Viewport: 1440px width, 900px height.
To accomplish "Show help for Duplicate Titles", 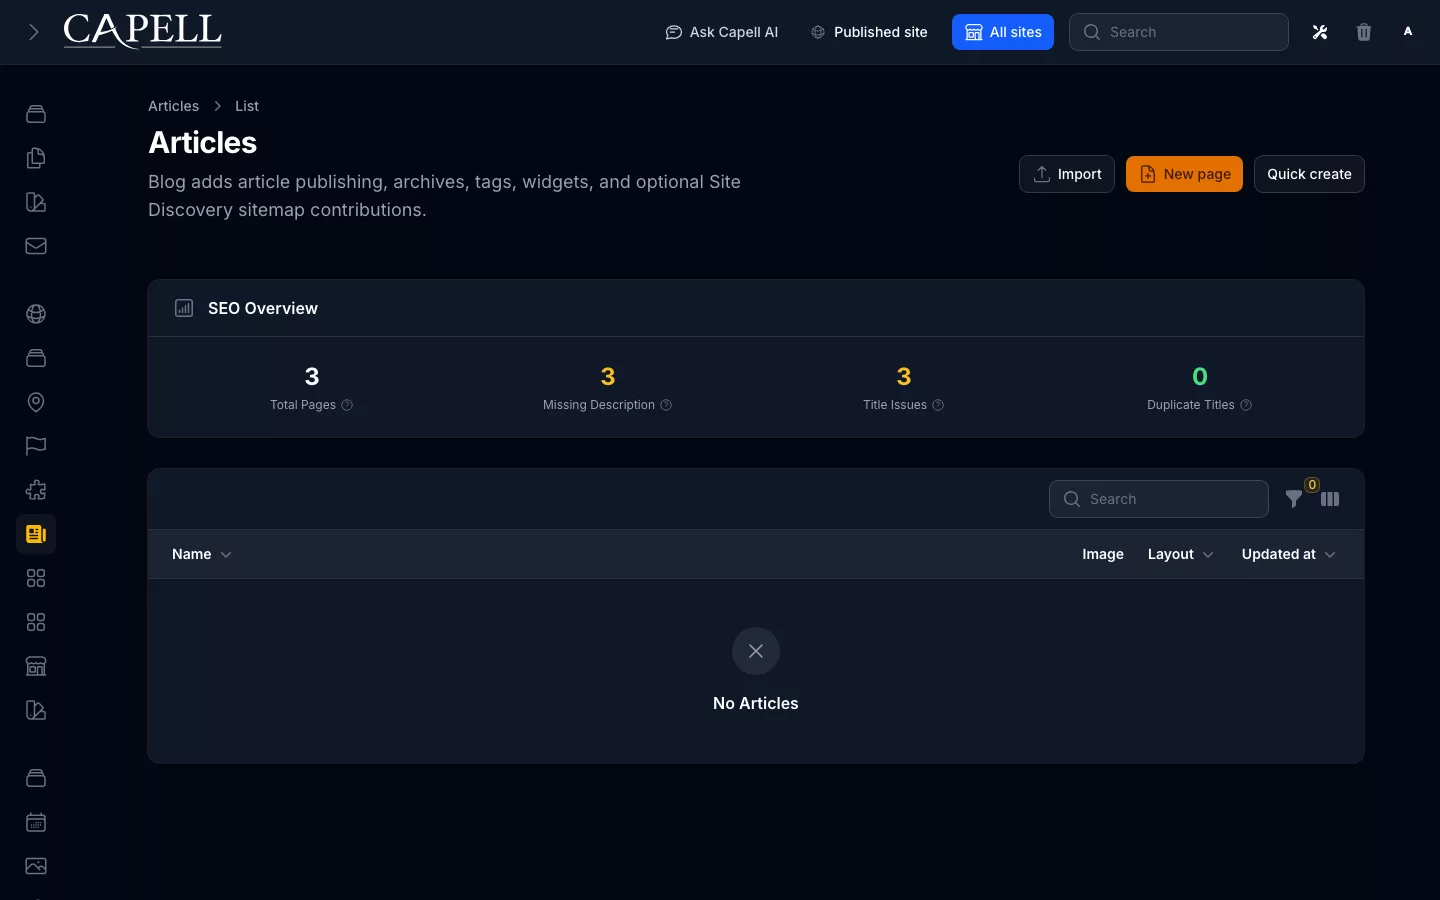I will [x=1246, y=405].
